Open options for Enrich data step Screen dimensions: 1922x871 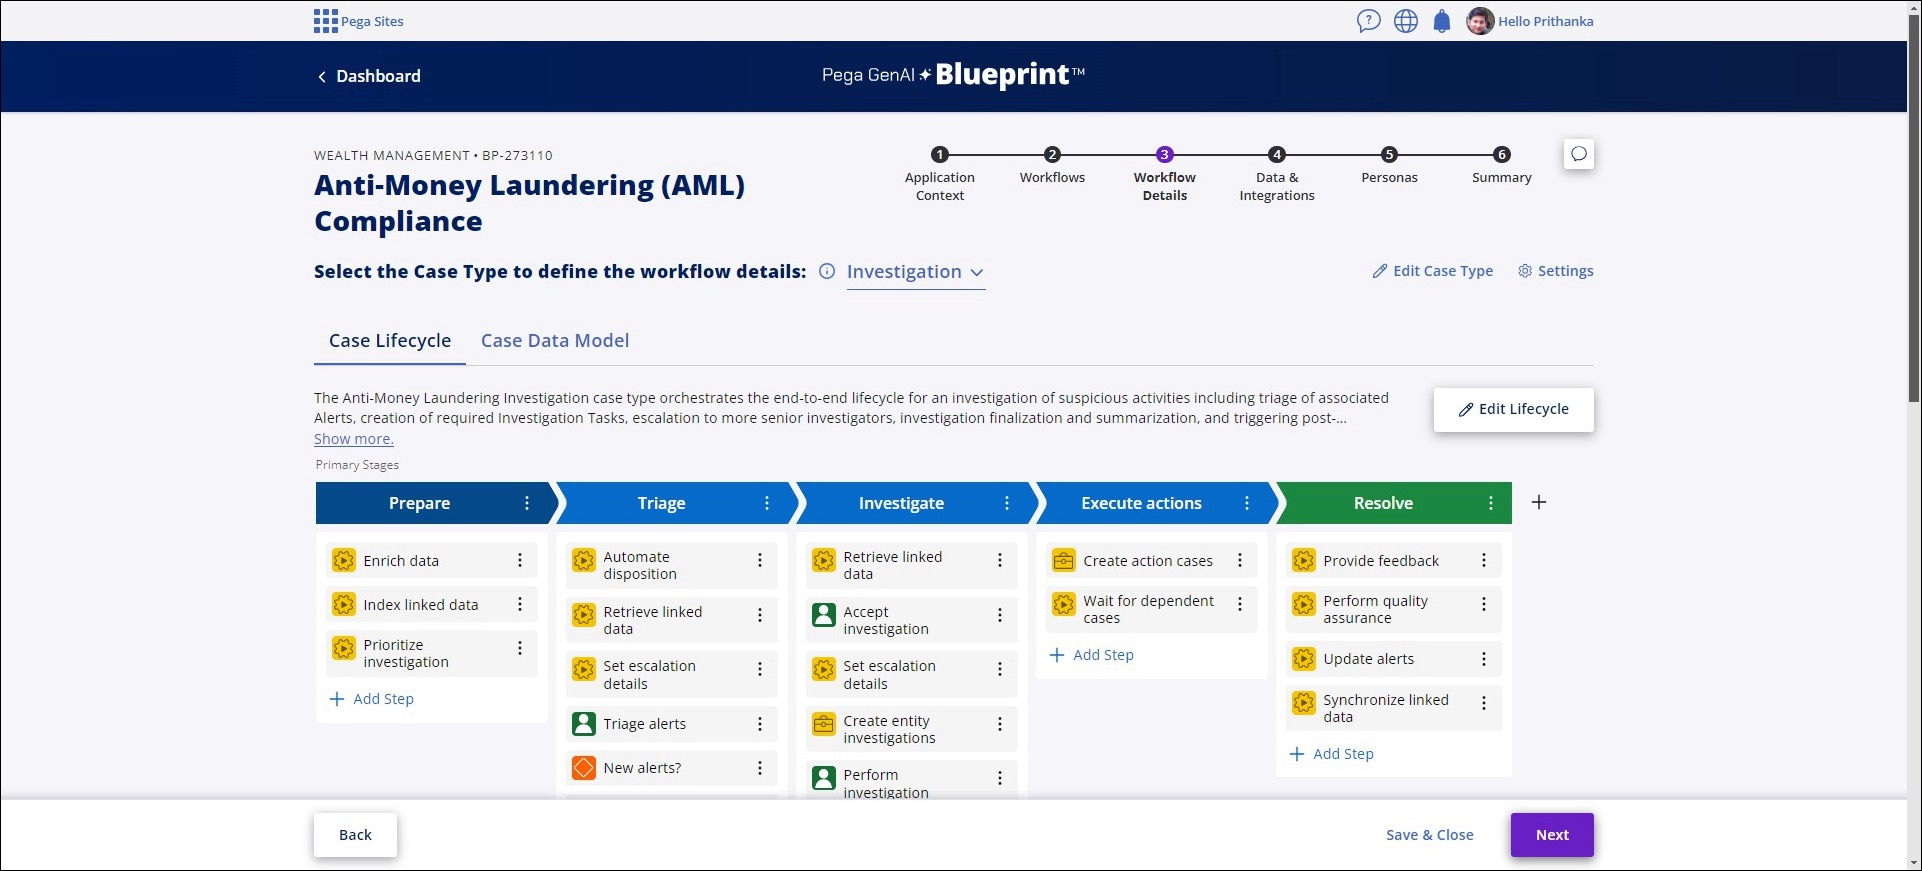(x=520, y=561)
